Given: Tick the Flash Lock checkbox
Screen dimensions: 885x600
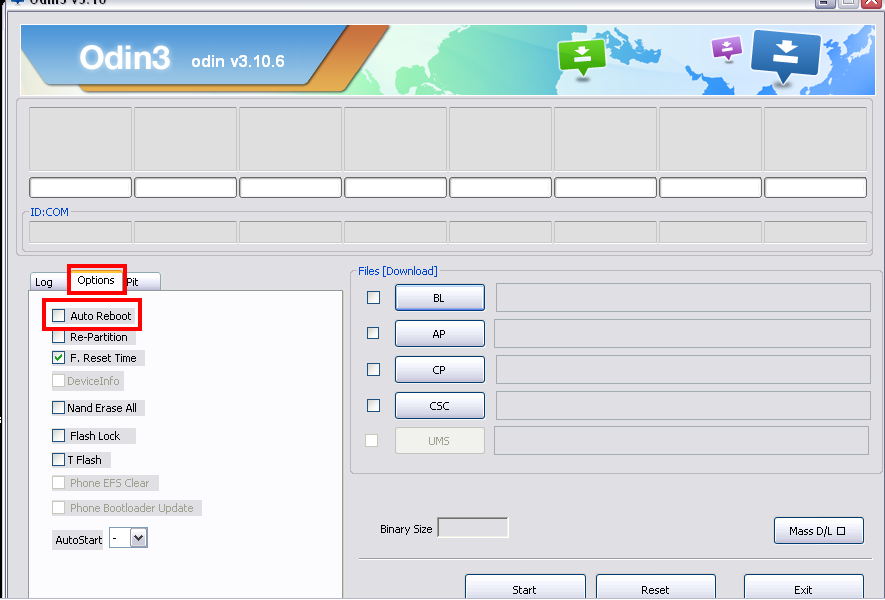Looking at the screenshot, I should pyautogui.click(x=59, y=436).
